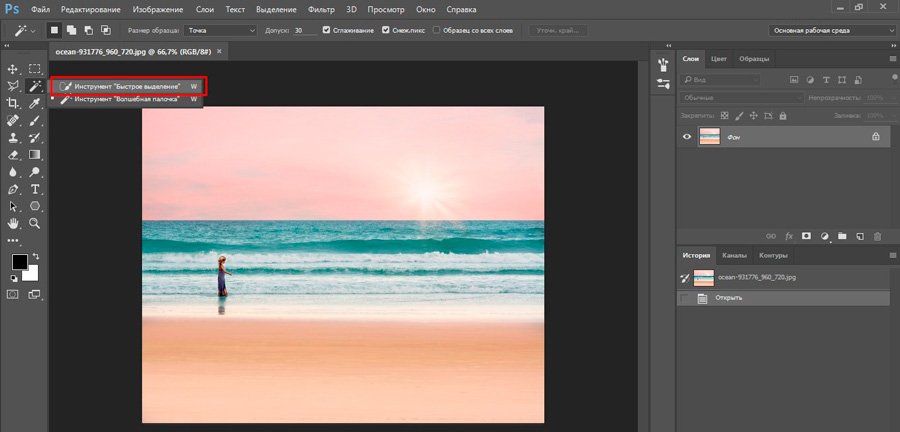Choose Add to selection mode in options bar
This screenshot has height=432, width=900.
pyautogui.click(x=71, y=30)
